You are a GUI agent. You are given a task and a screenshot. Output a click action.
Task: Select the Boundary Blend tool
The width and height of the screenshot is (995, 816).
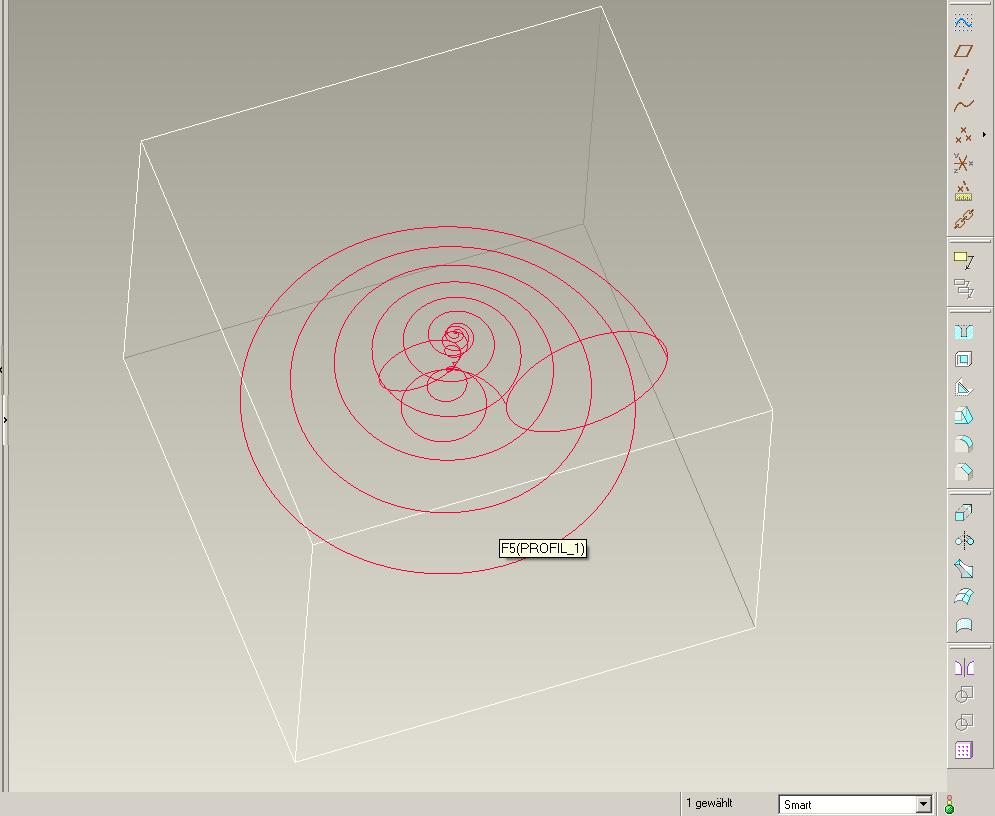coord(963,596)
